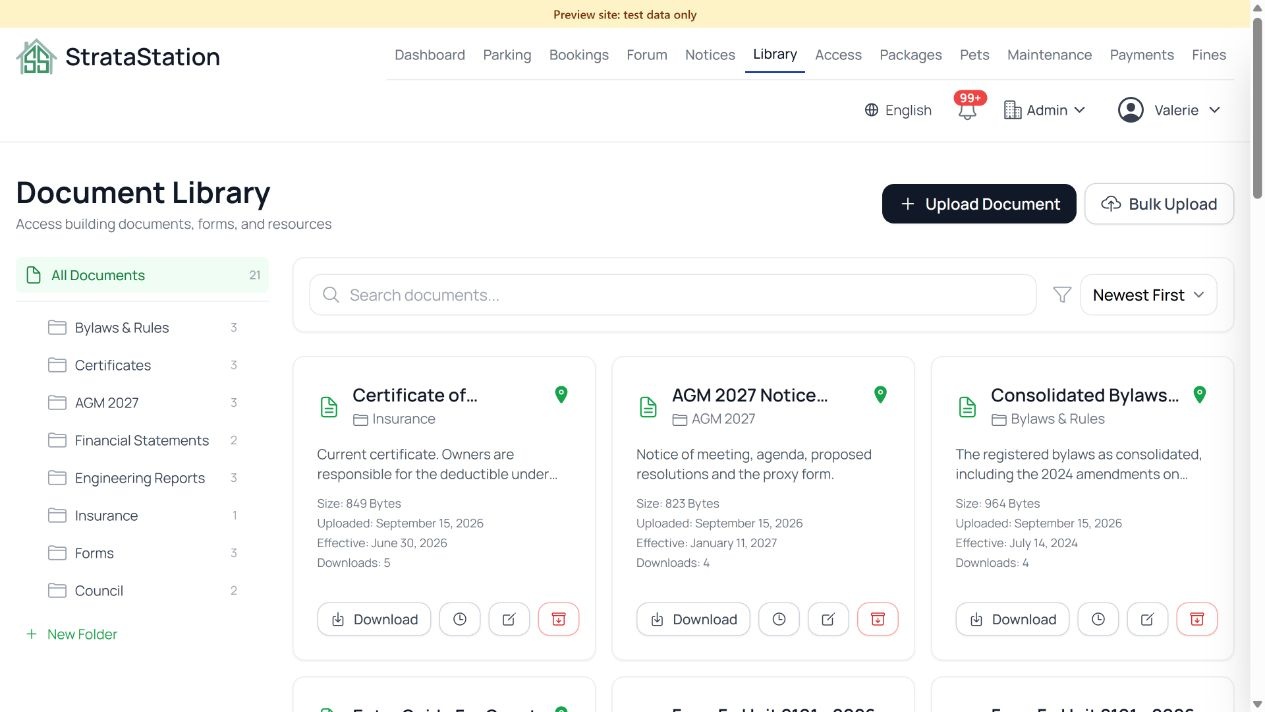The width and height of the screenshot is (1265, 712).
Task: Click the Bulk Upload button
Action: pyautogui.click(x=1159, y=204)
